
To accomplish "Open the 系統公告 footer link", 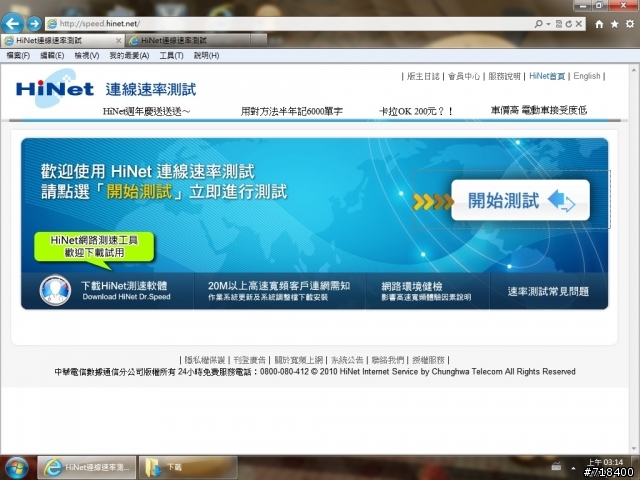I will pyautogui.click(x=347, y=360).
